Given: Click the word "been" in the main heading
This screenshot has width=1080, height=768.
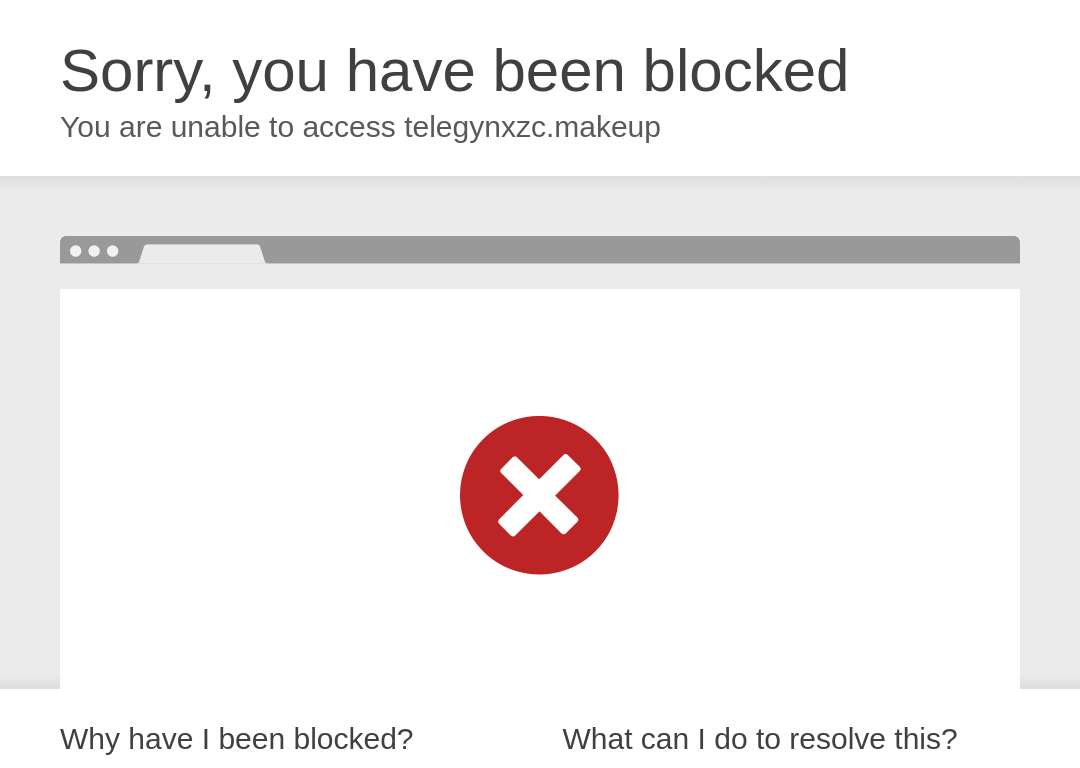Looking at the screenshot, I should 559,70.
